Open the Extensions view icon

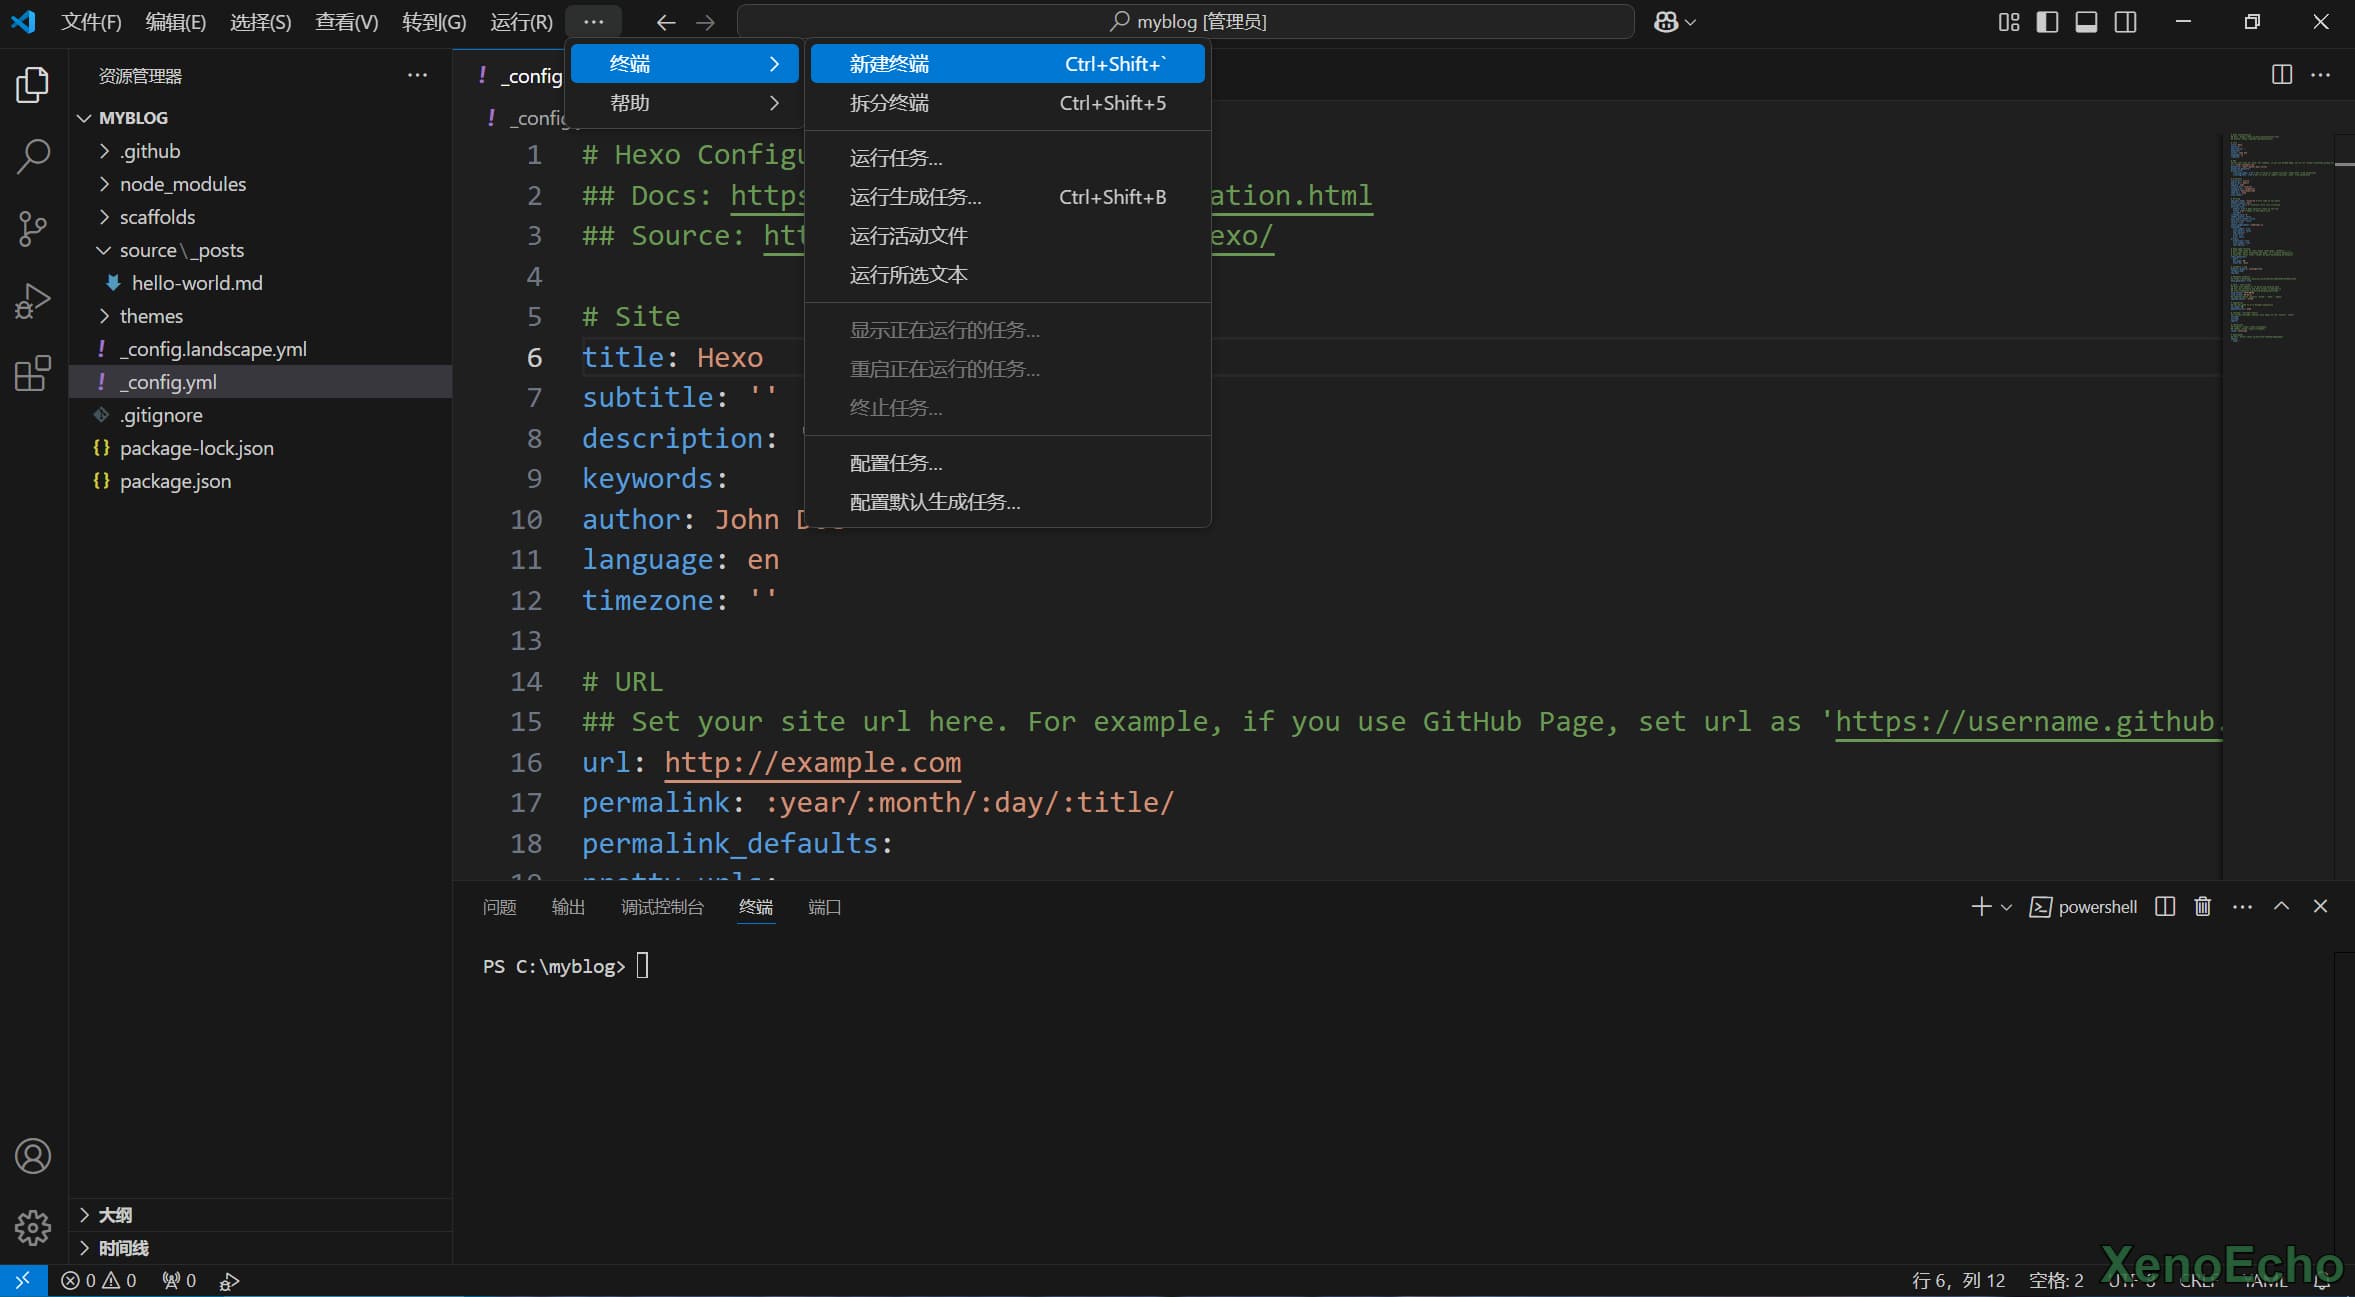[x=33, y=373]
